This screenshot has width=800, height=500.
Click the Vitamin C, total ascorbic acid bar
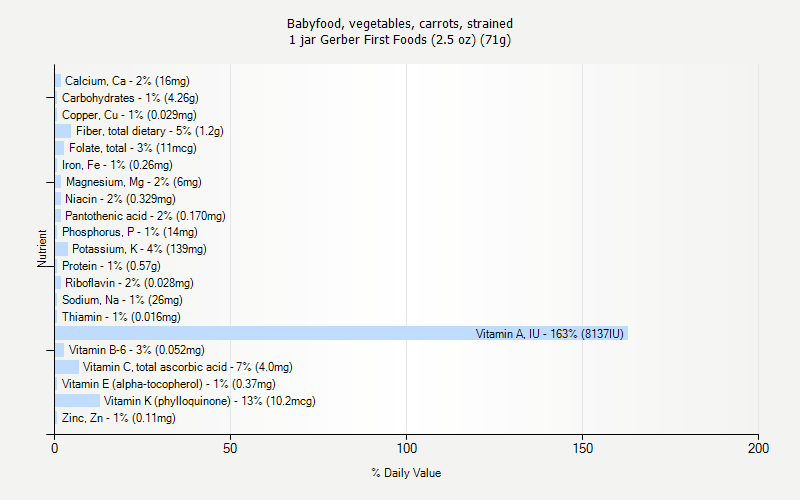67,367
